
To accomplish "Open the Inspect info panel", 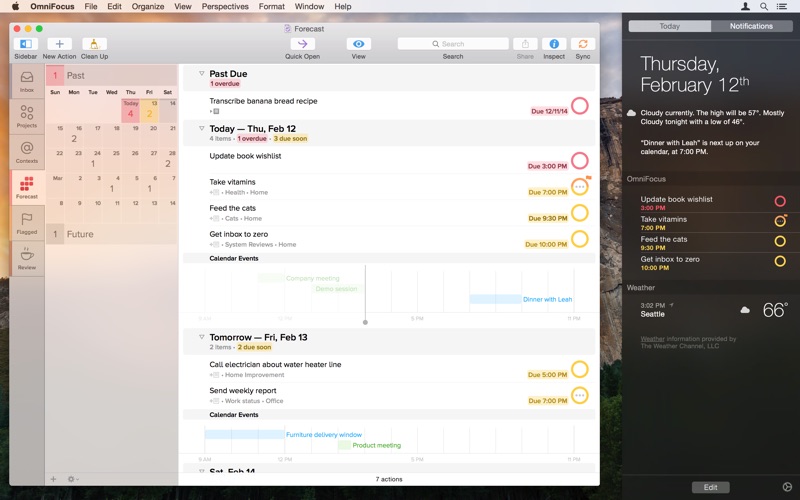I will click(x=554, y=44).
